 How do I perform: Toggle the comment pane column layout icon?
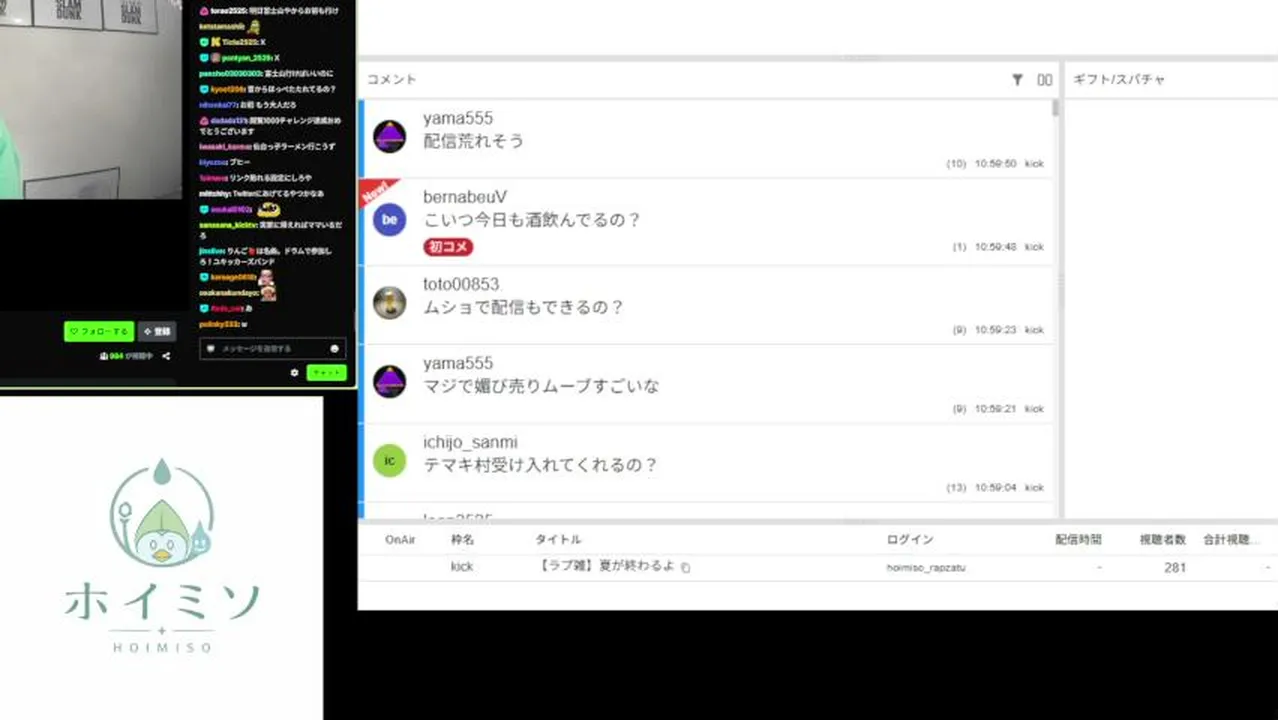1045,80
